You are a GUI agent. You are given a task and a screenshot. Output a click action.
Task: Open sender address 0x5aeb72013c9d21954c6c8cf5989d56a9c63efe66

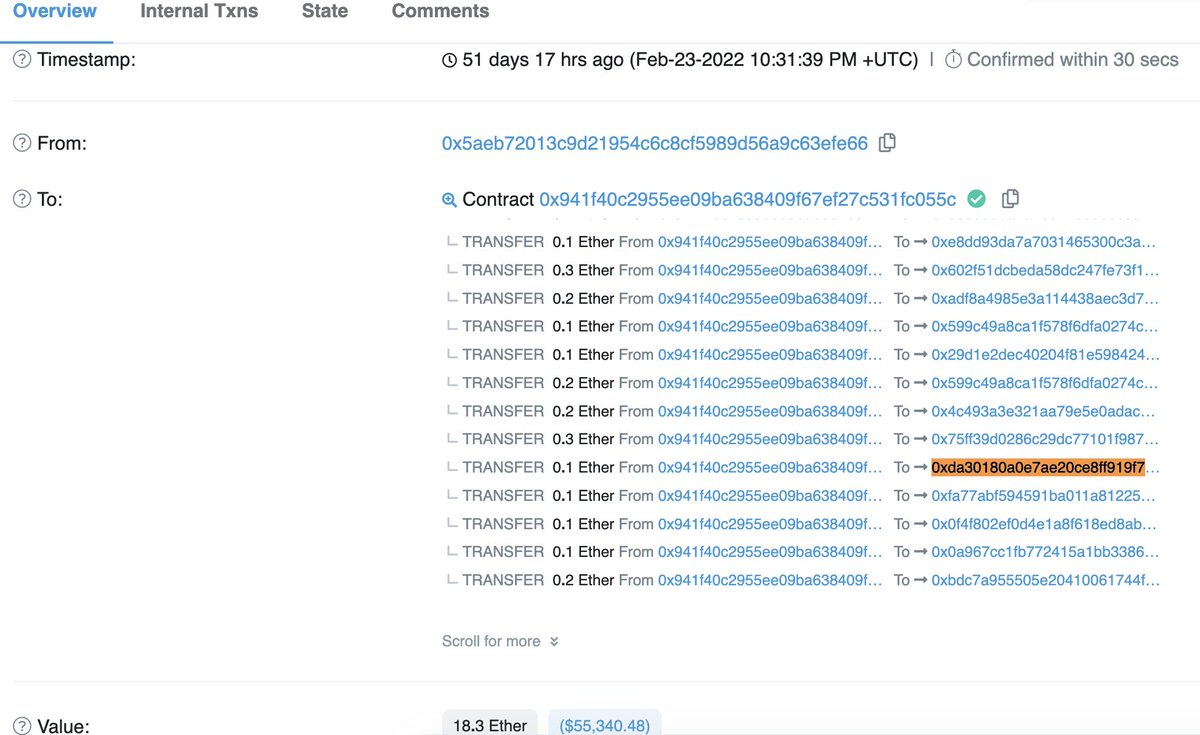tap(655, 143)
